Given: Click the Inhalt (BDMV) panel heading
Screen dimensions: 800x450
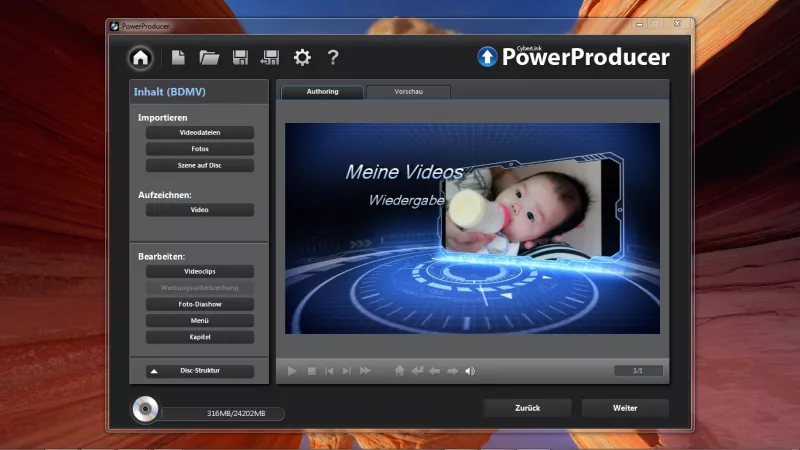Looking at the screenshot, I should pos(169,92).
